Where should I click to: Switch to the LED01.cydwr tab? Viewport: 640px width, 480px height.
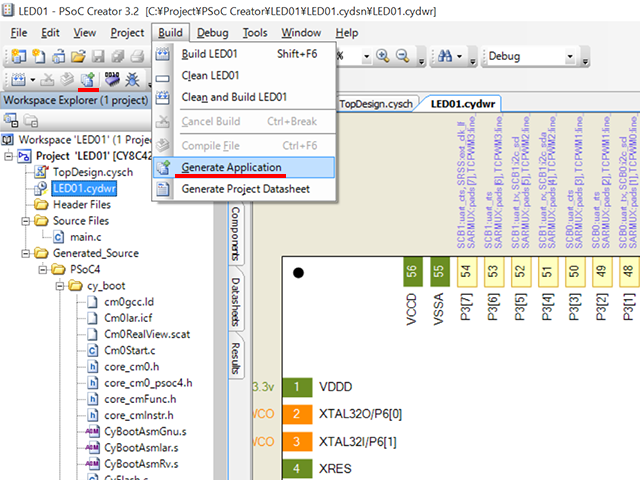463,104
